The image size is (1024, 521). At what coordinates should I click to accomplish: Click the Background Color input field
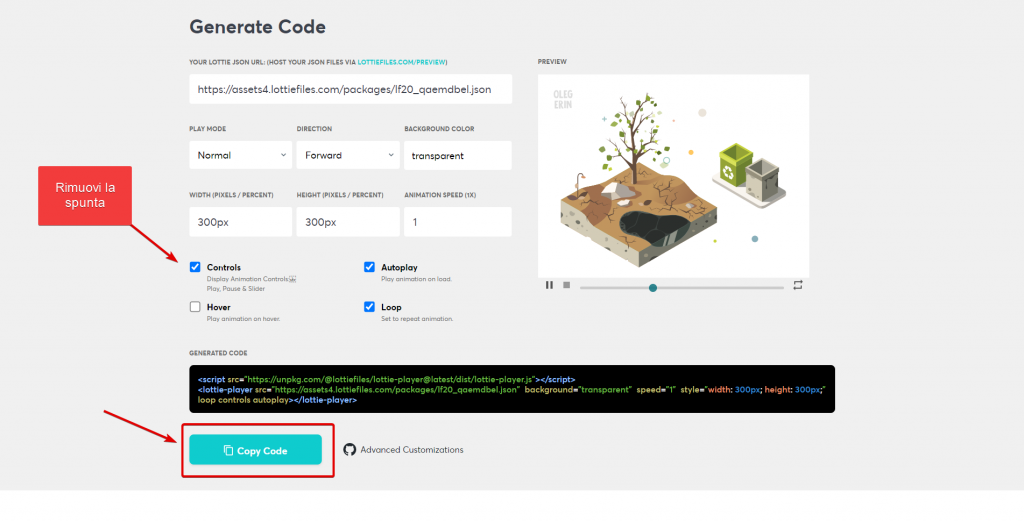point(457,155)
